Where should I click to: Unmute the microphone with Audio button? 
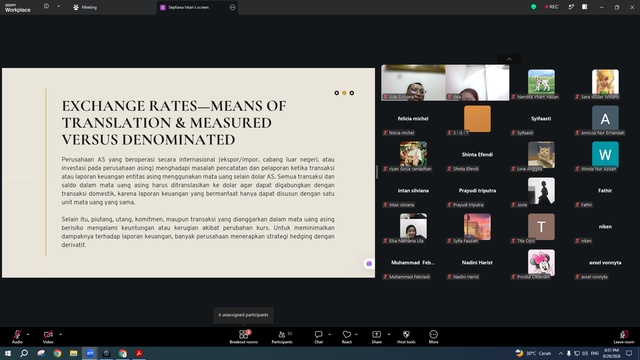pos(17,337)
